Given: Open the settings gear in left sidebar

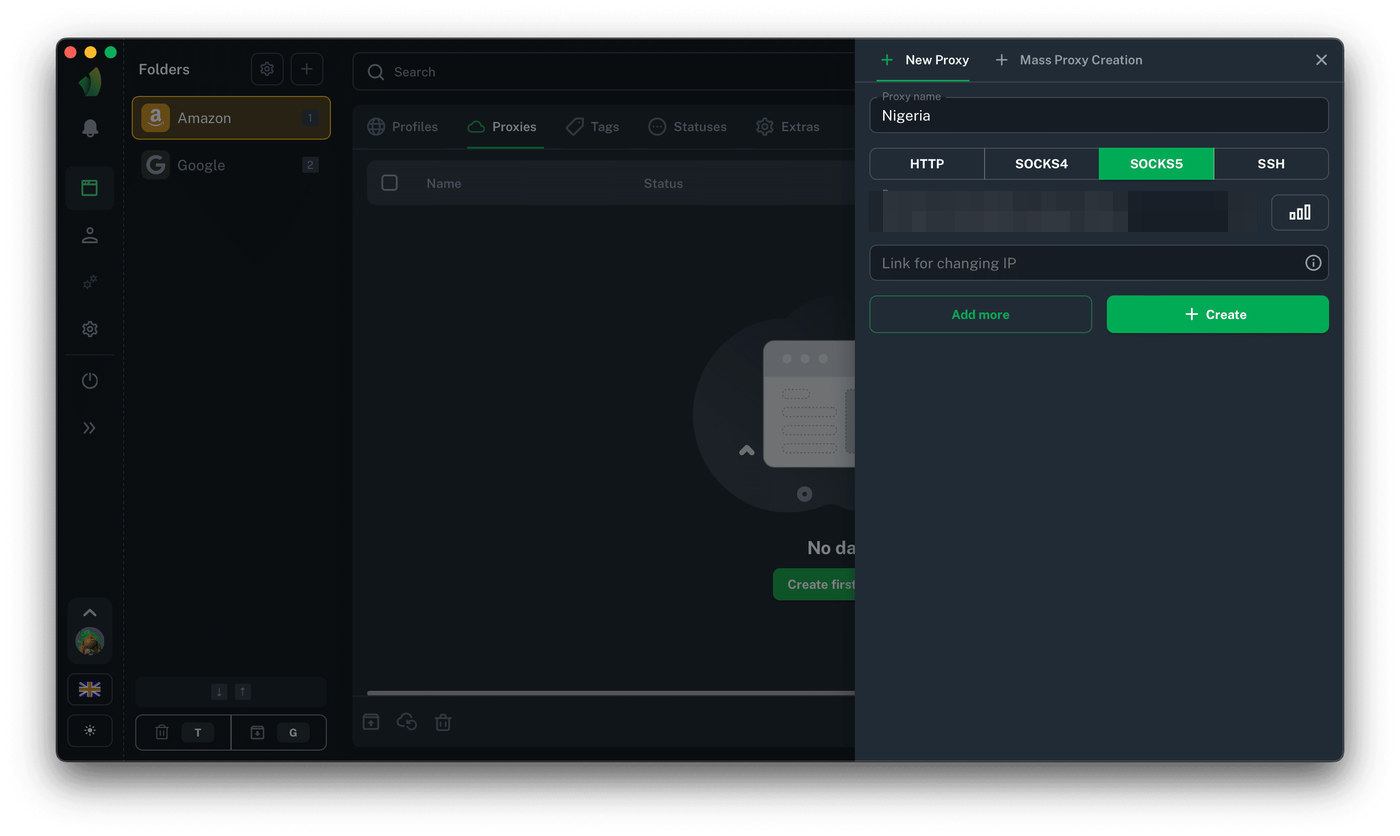Looking at the screenshot, I should coord(90,329).
